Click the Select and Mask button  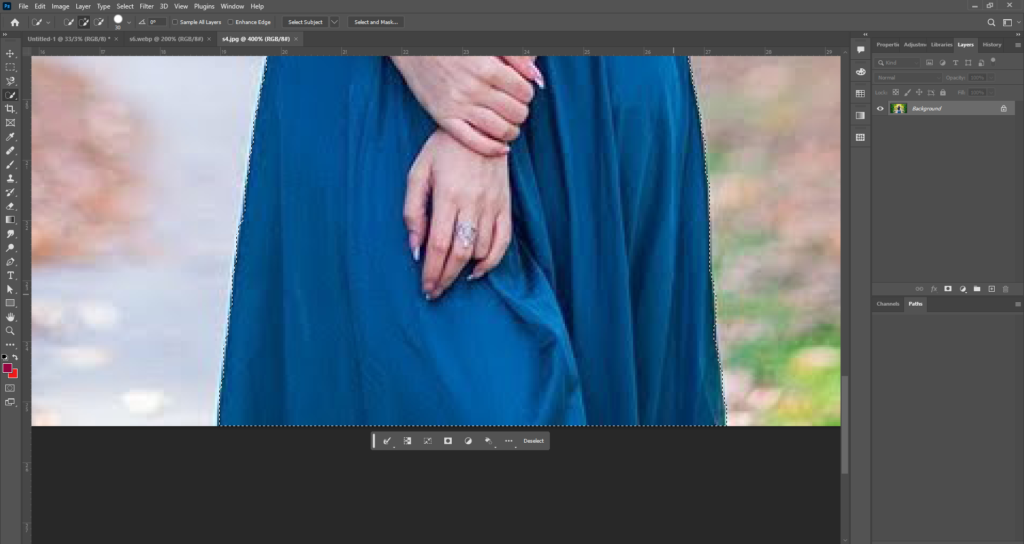tap(376, 22)
